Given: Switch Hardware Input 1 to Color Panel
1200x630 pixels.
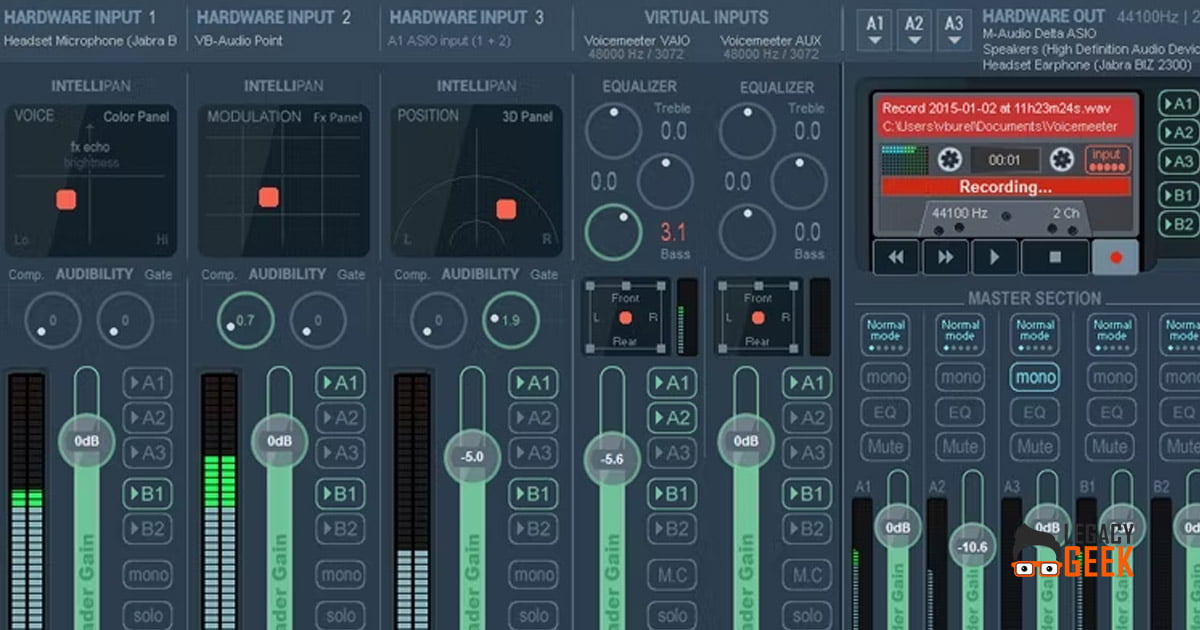Looking at the screenshot, I should 136,117.
